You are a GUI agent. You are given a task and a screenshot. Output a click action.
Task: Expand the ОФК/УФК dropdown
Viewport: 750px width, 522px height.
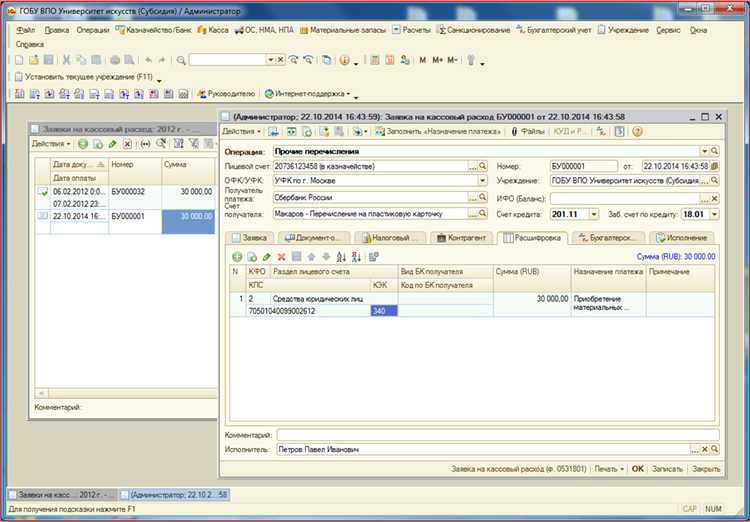tap(482, 181)
